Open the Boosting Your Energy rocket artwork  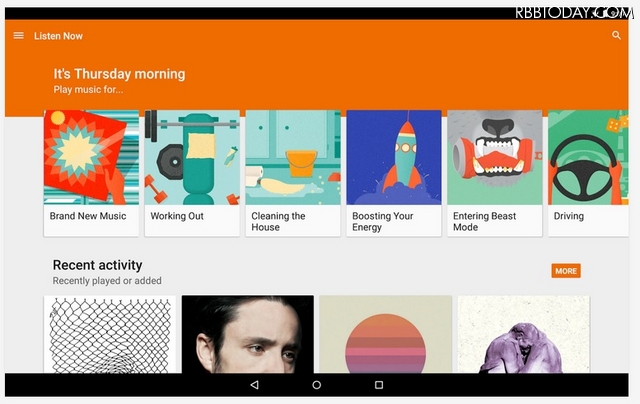coord(394,157)
